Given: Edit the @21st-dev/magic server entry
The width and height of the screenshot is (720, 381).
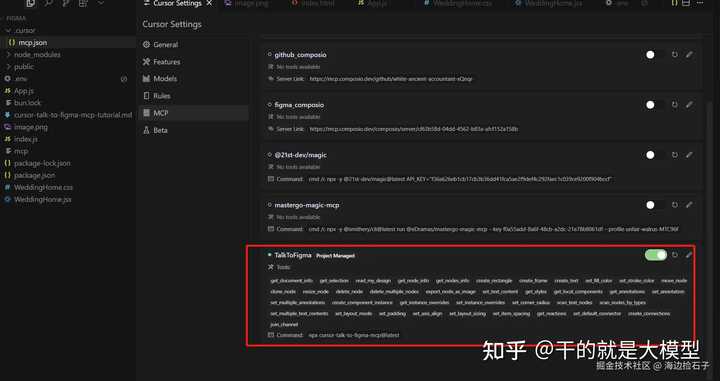Looking at the screenshot, I should 689,155.
